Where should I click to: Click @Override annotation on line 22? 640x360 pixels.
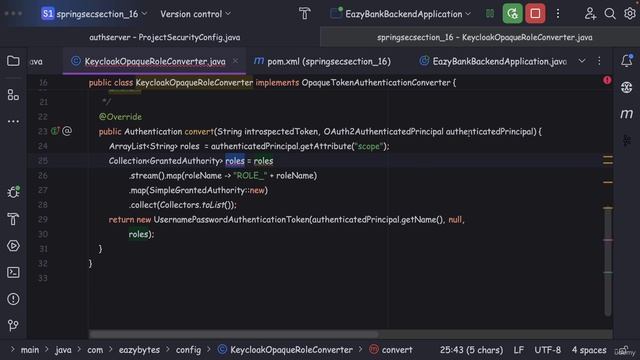[120, 117]
